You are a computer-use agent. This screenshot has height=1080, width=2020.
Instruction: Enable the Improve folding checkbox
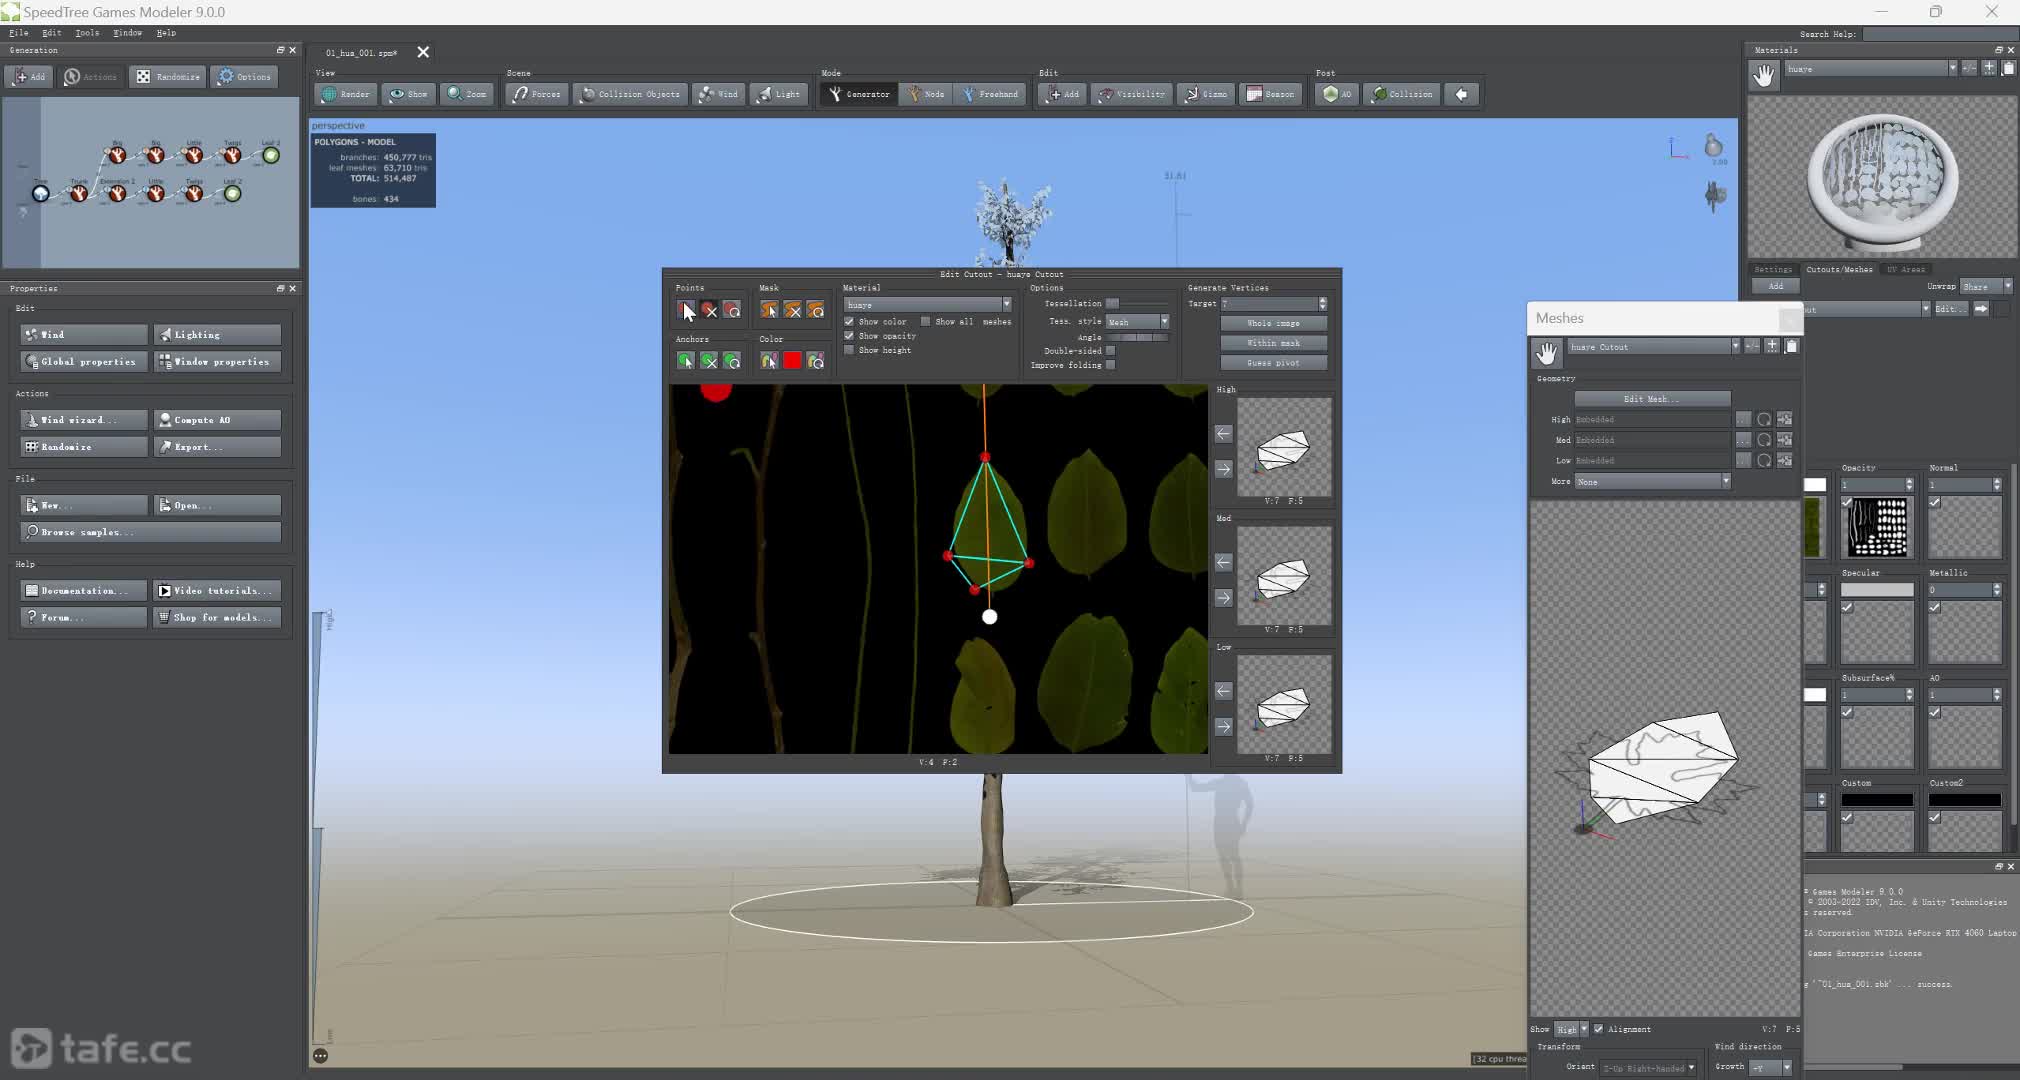pos(1110,365)
